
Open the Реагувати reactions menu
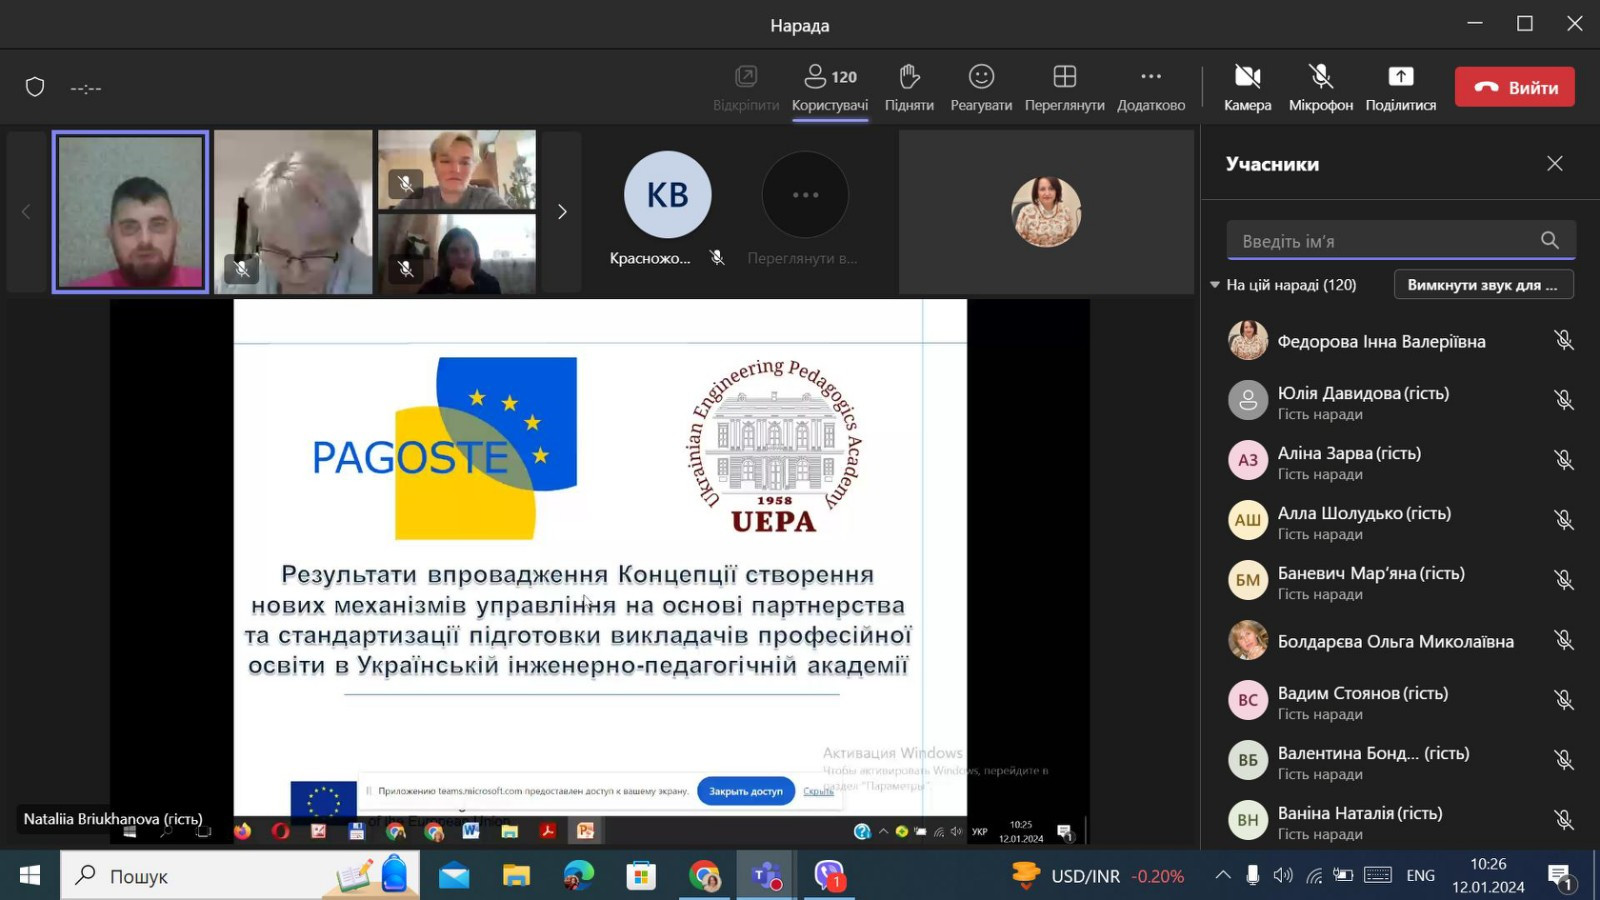(x=980, y=87)
